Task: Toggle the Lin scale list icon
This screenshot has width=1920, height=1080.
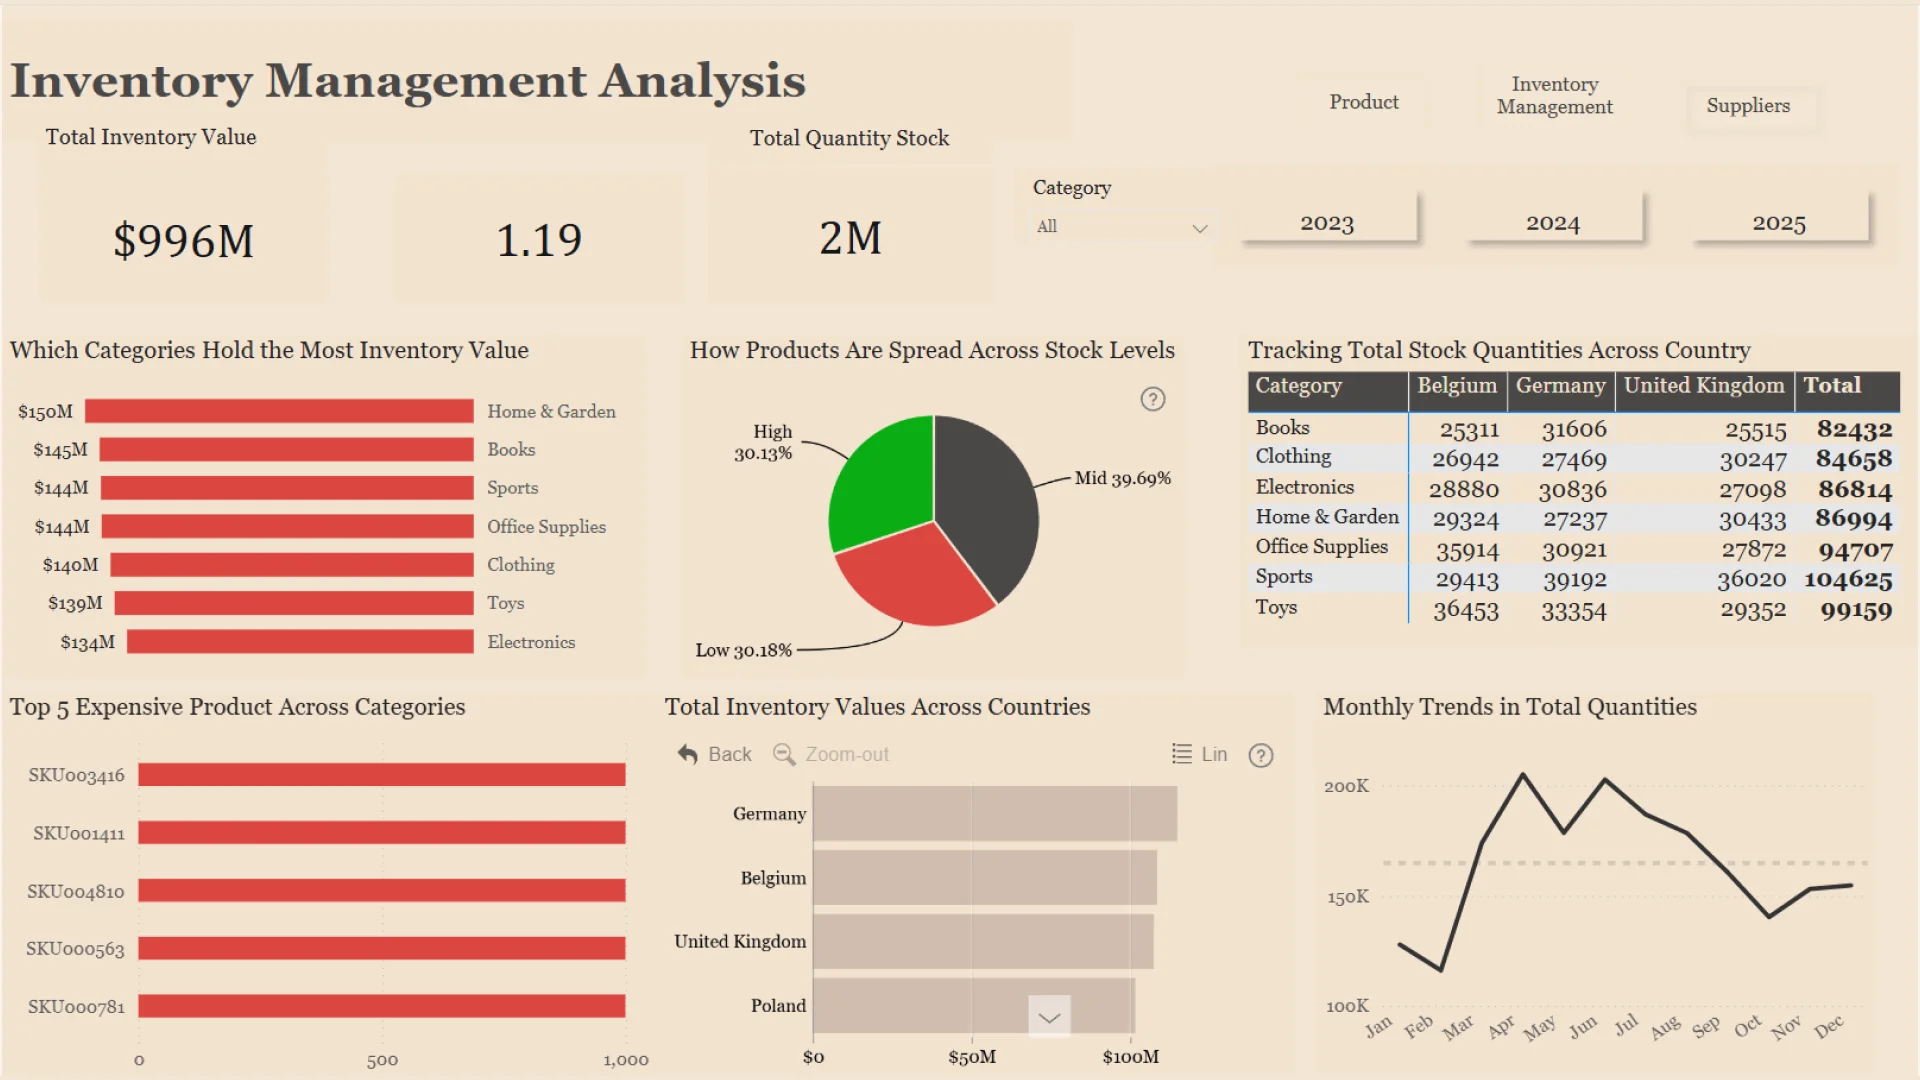Action: click(1182, 754)
